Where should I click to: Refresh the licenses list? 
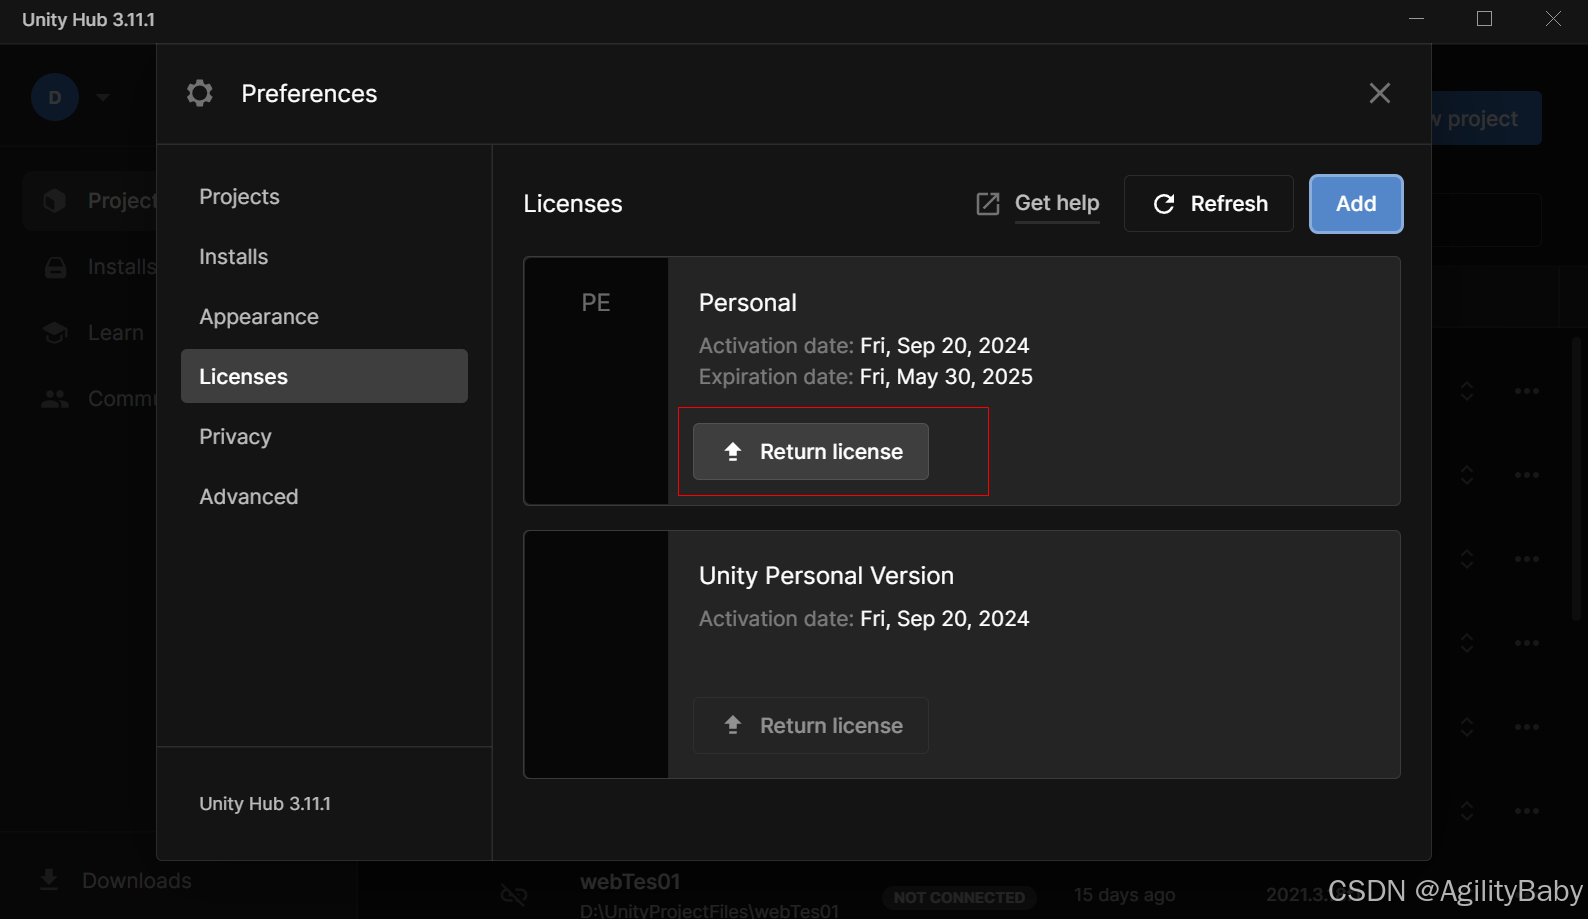point(1209,204)
